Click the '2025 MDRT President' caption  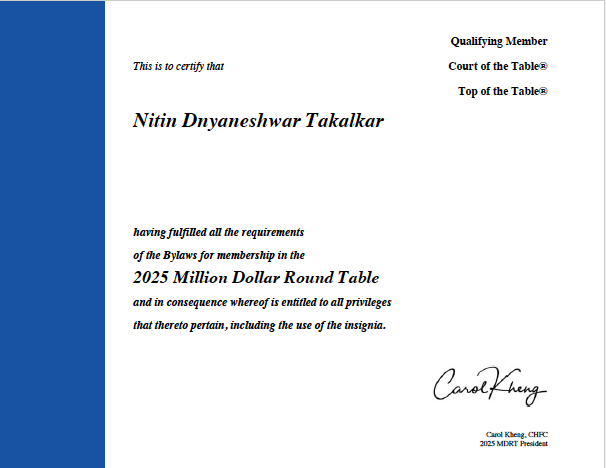(x=517, y=443)
